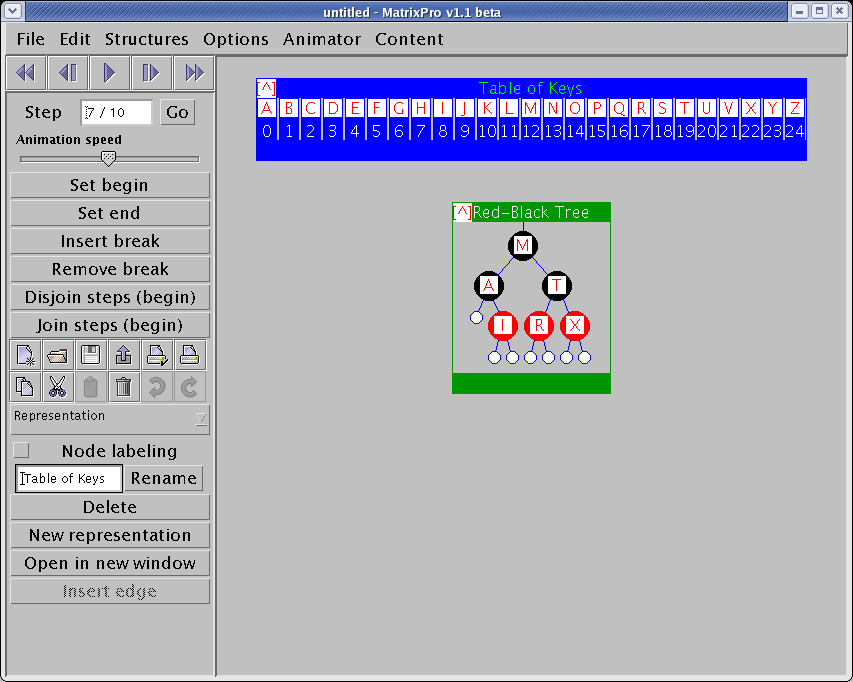Click the Delete button
853x682 pixels.
click(110, 507)
